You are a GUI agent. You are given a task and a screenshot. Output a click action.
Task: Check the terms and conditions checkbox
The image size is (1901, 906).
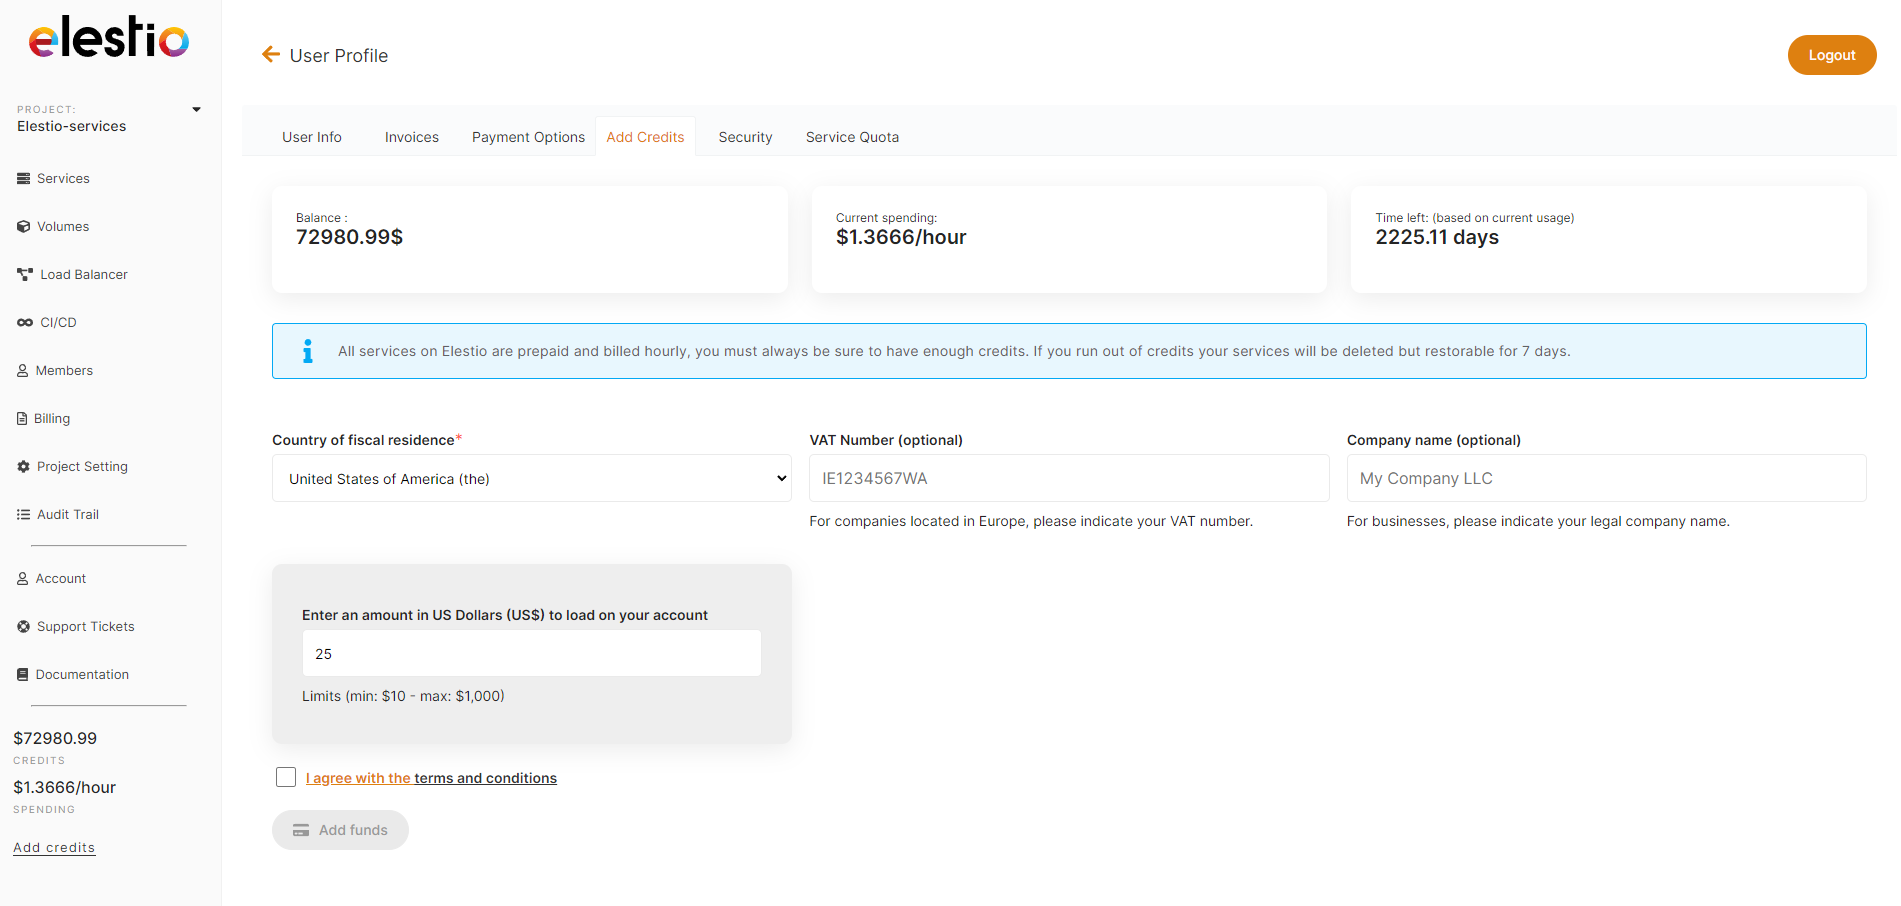tap(286, 777)
